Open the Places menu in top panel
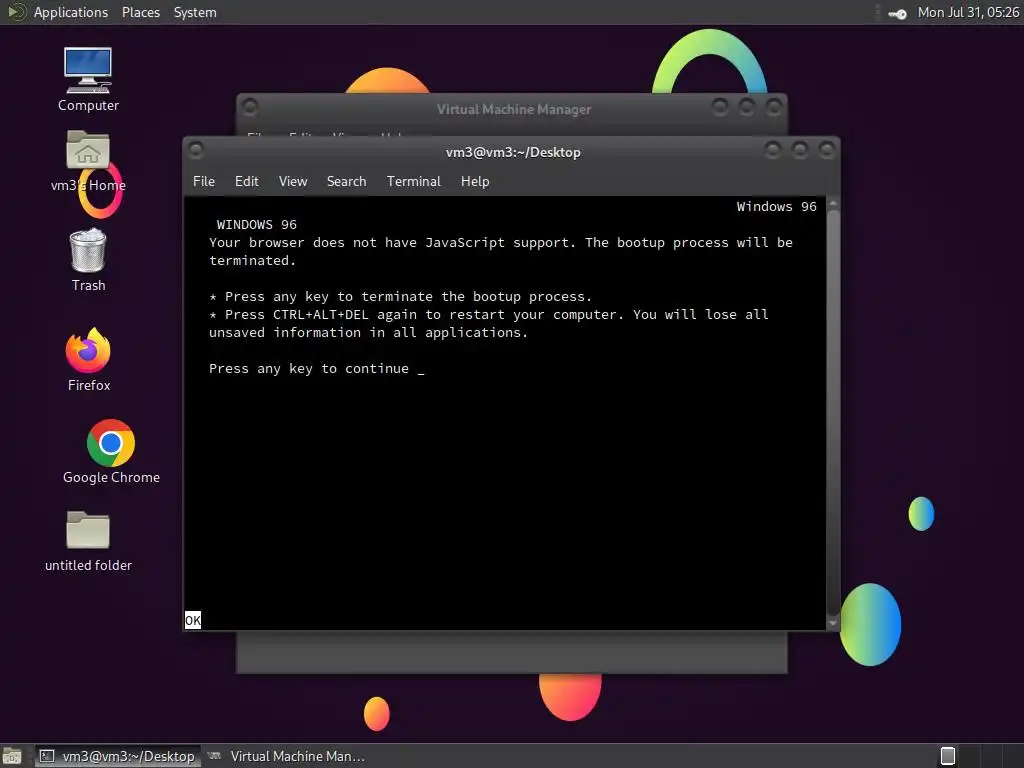Image resolution: width=1024 pixels, height=768 pixels. coord(140,12)
